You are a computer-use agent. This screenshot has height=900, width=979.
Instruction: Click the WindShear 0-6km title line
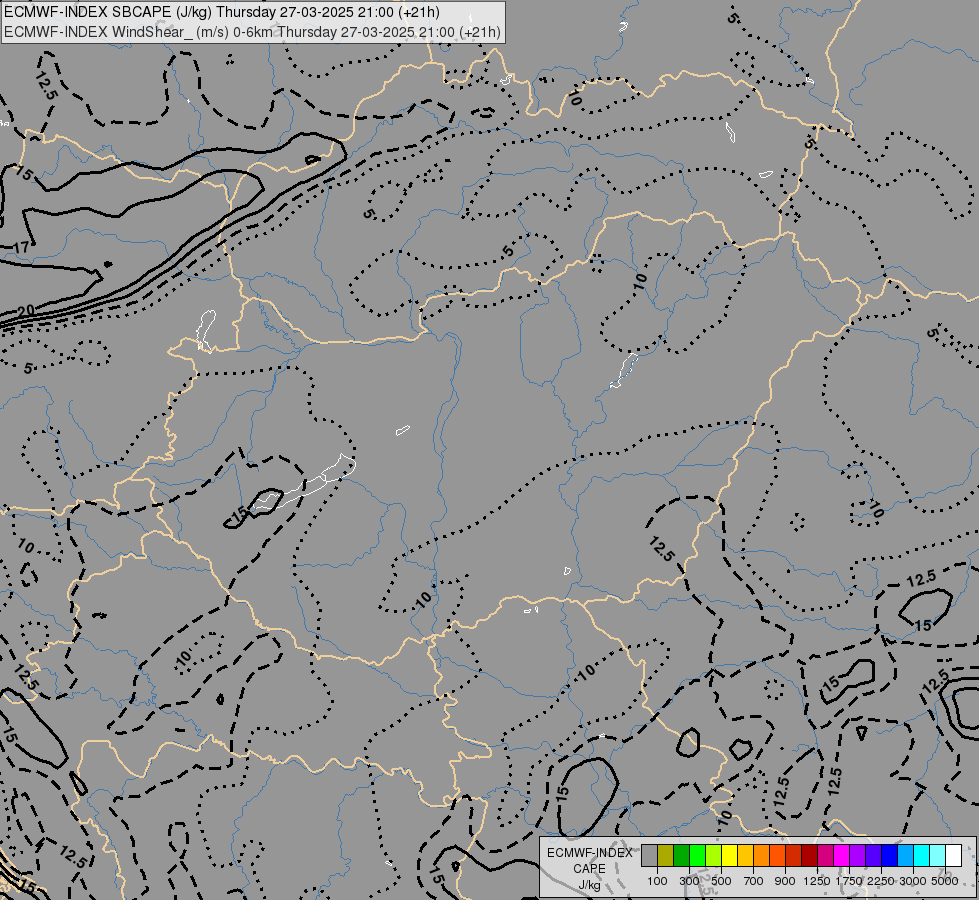coord(252,32)
